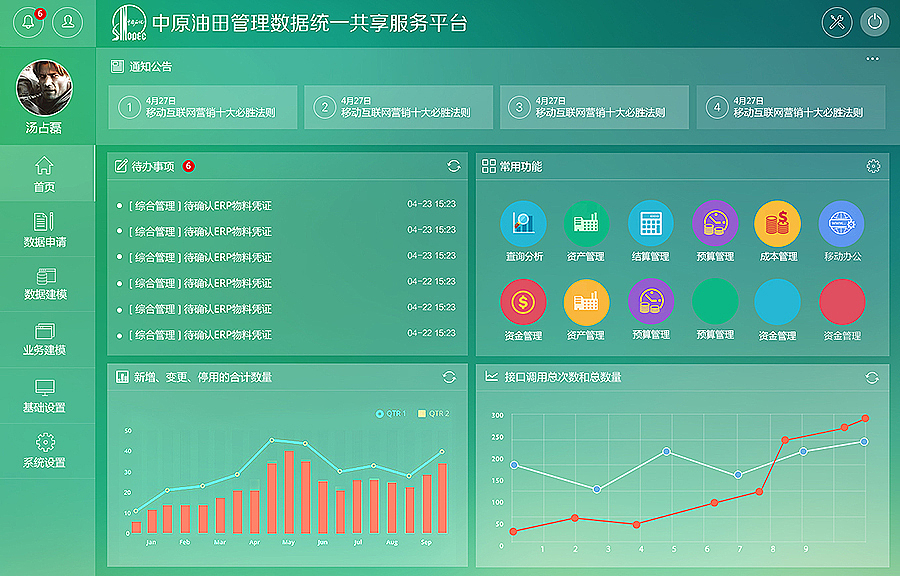Toggle the QTR 1 legend series
Viewport: 900px width, 576px height.
coord(391,413)
